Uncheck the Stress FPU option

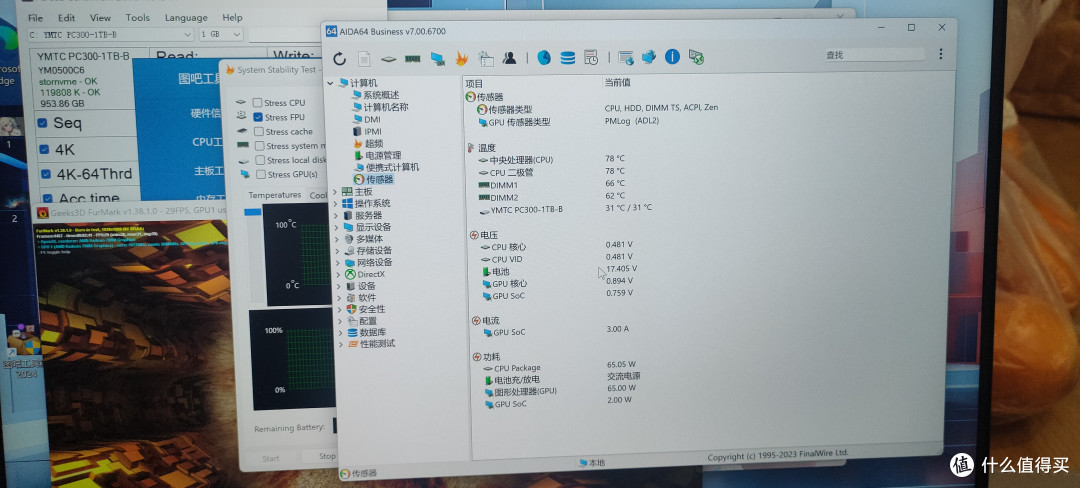coord(258,117)
